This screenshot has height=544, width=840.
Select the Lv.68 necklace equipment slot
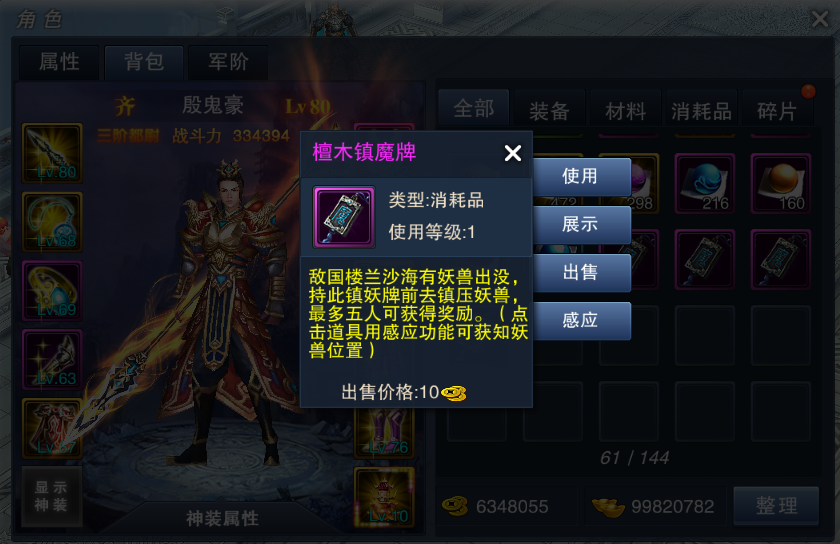[x=52, y=222]
